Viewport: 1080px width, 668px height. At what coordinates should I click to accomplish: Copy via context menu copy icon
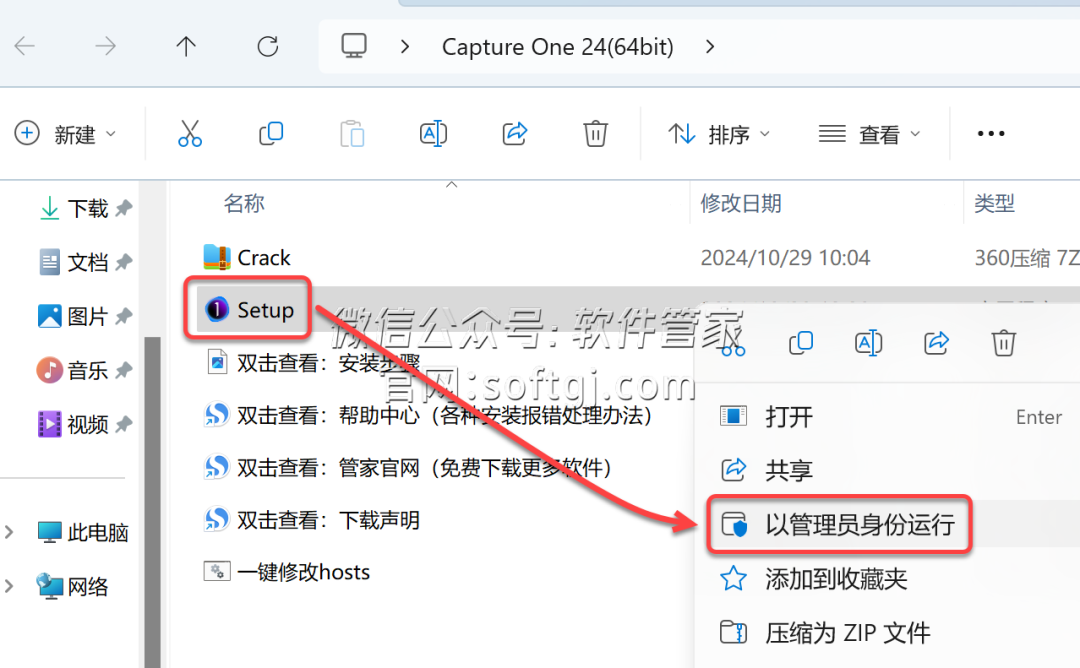coord(800,343)
